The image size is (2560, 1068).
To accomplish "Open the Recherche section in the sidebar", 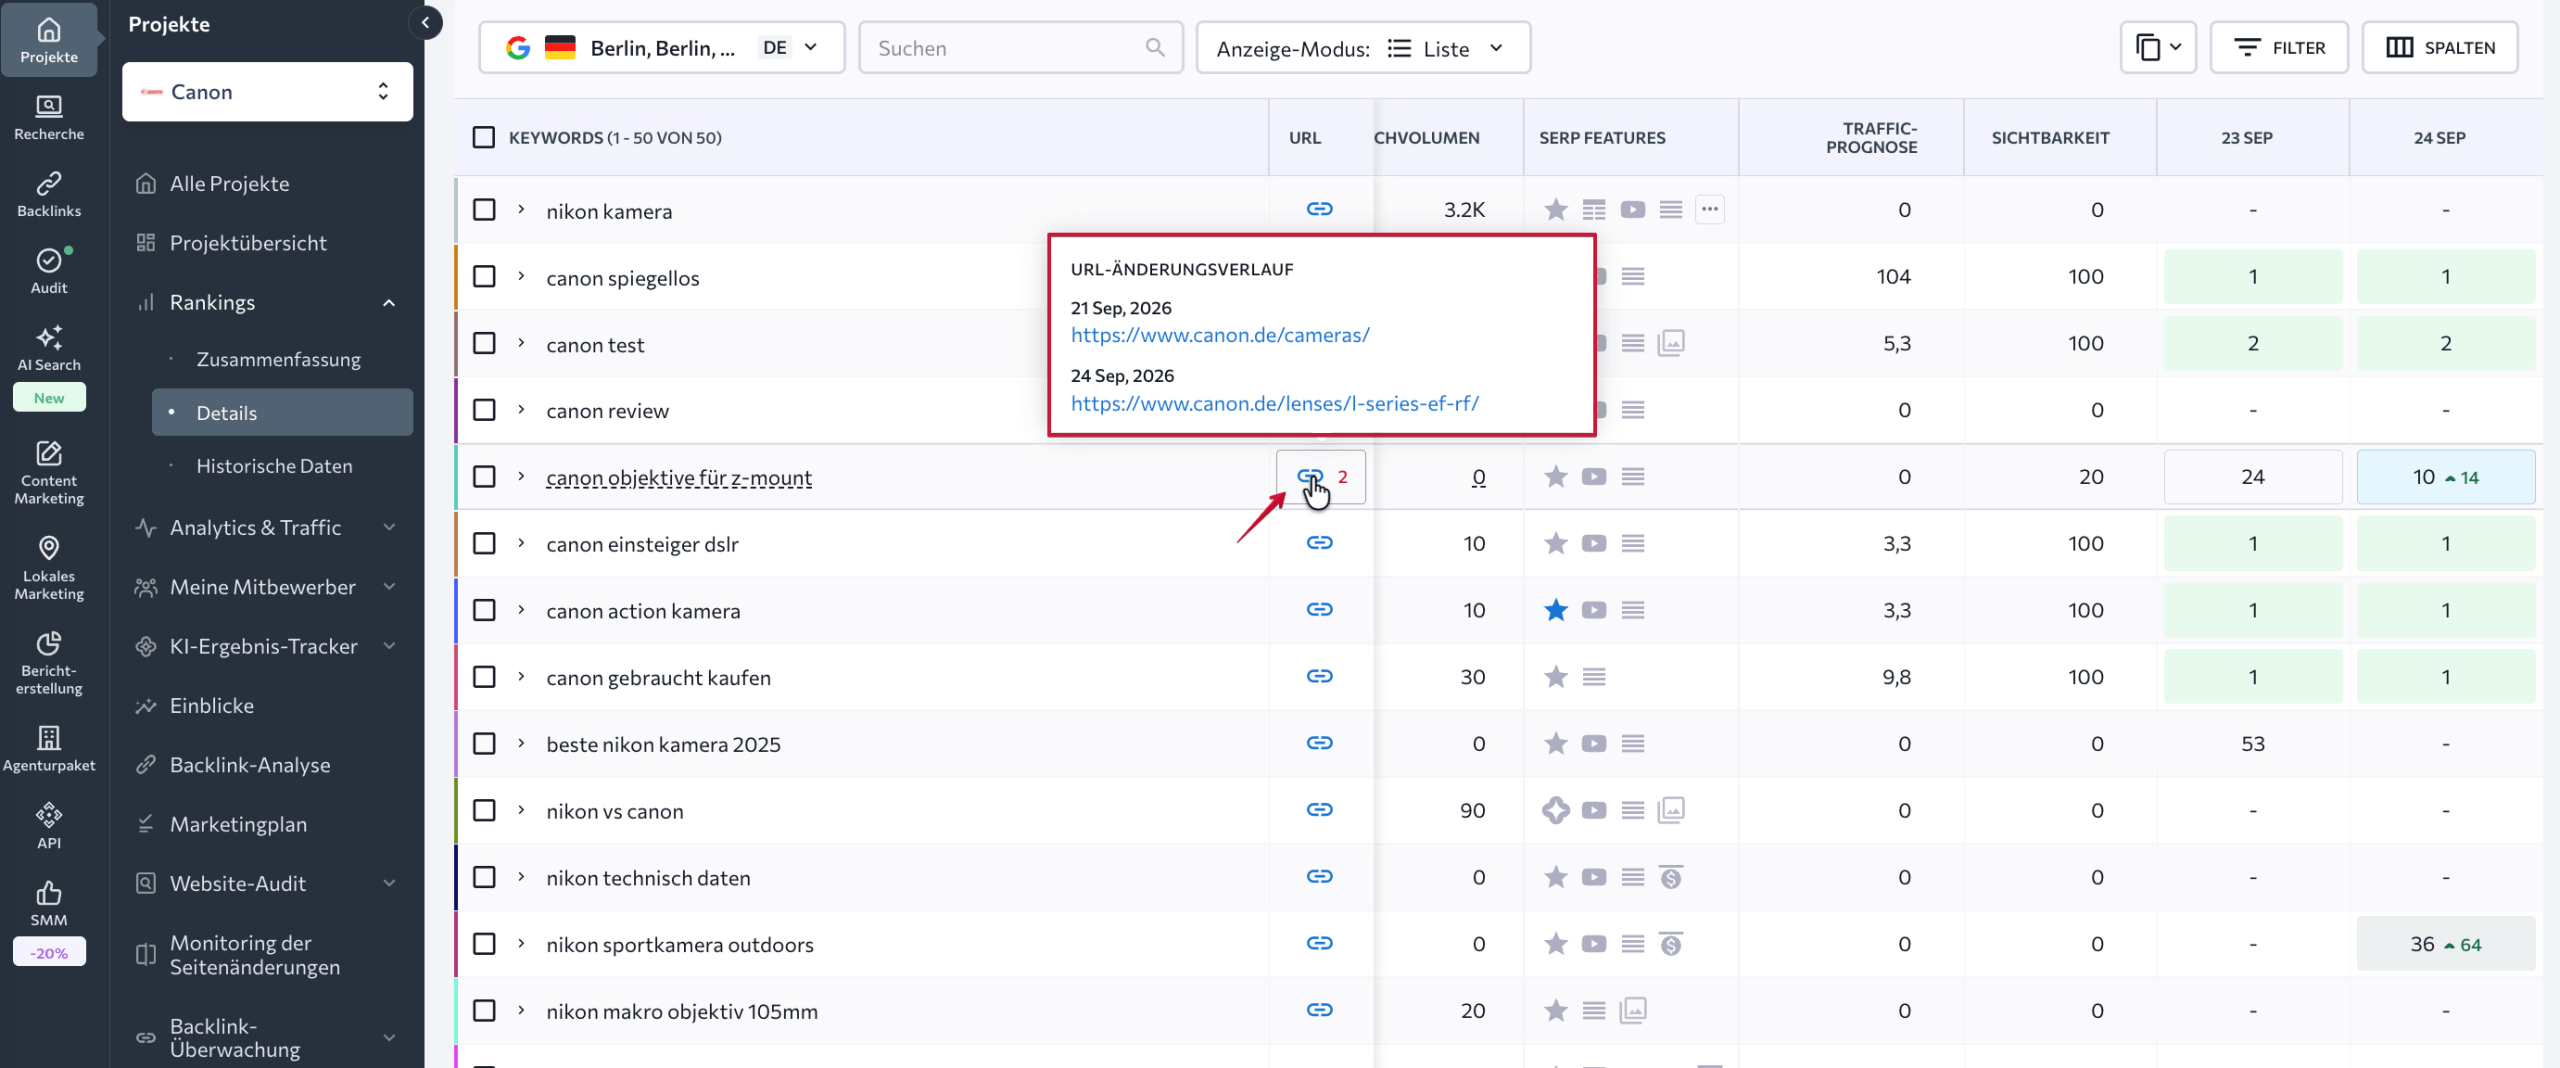I will [49, 117].
